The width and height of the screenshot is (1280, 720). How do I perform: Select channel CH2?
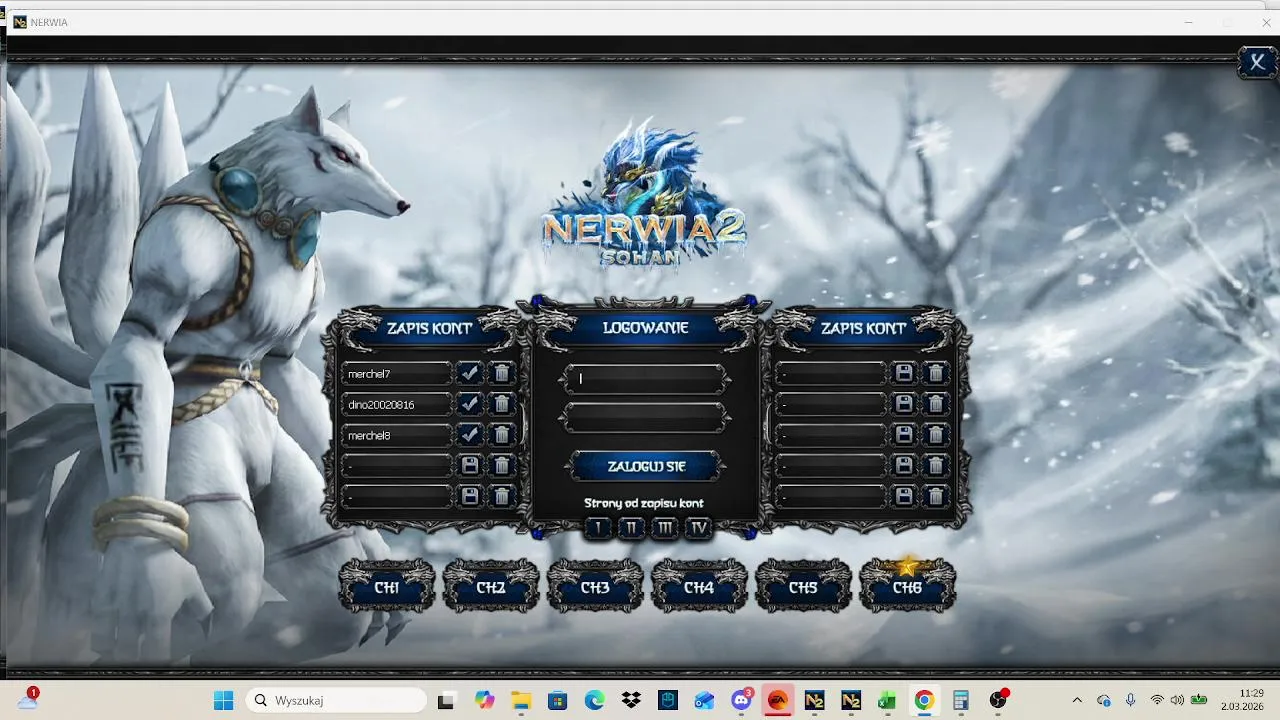(491, 587)
